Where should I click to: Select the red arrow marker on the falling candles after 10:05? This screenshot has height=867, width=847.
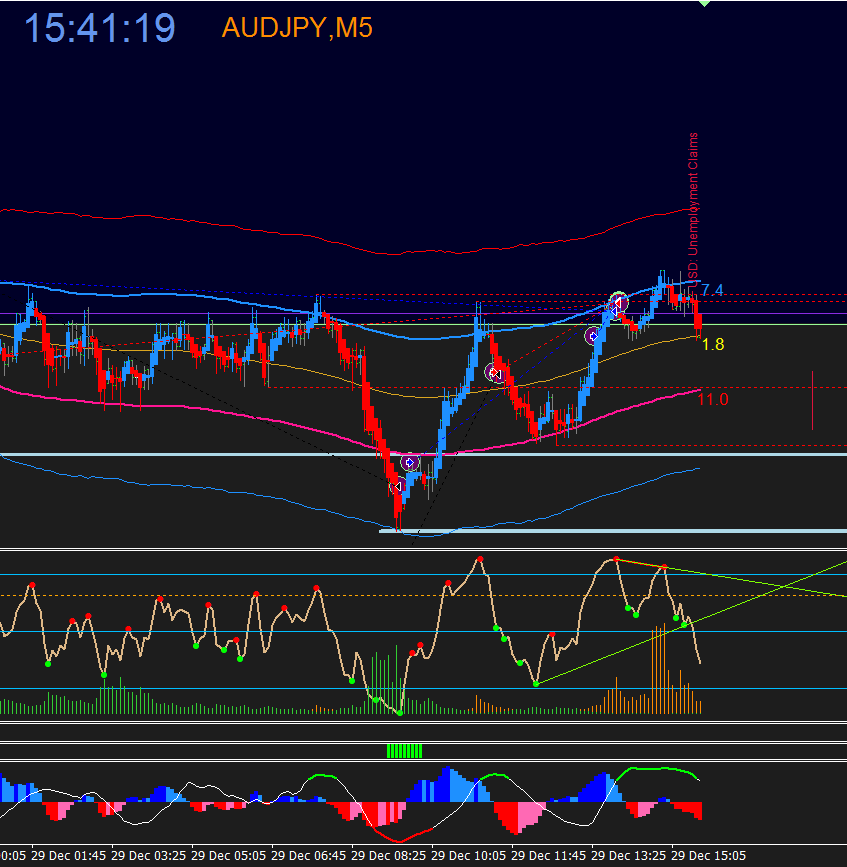(495, 373)
